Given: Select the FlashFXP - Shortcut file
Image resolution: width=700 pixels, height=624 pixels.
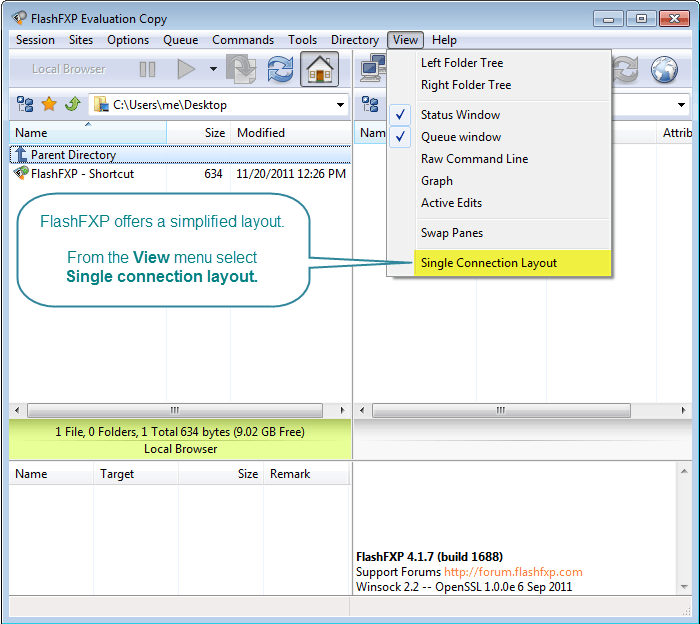Looking at the screenshot, I should point(82,174).
